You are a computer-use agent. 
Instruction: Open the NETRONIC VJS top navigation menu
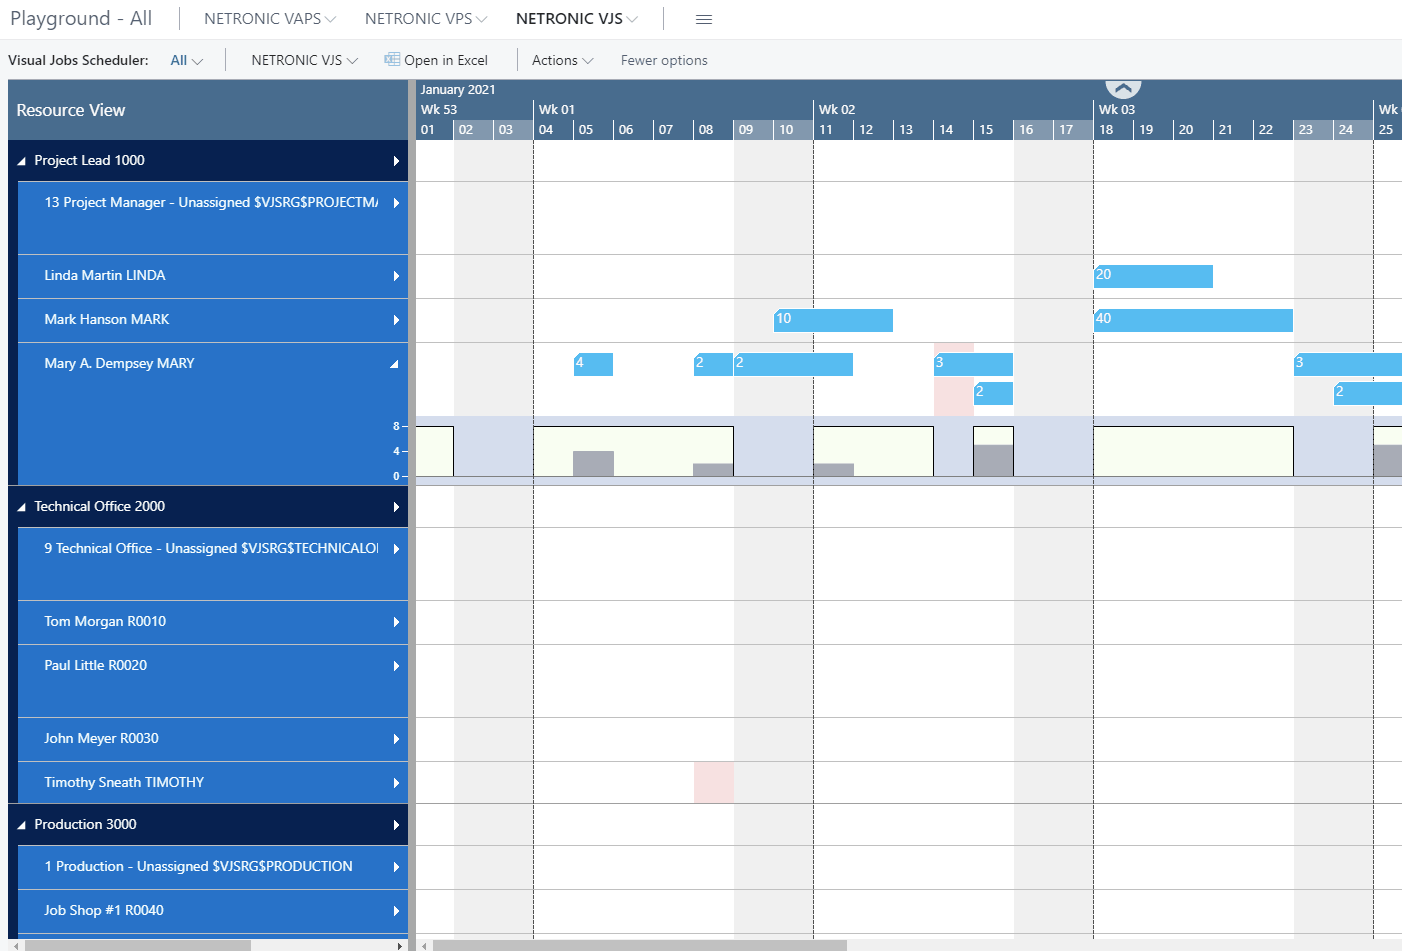point(577,19)
